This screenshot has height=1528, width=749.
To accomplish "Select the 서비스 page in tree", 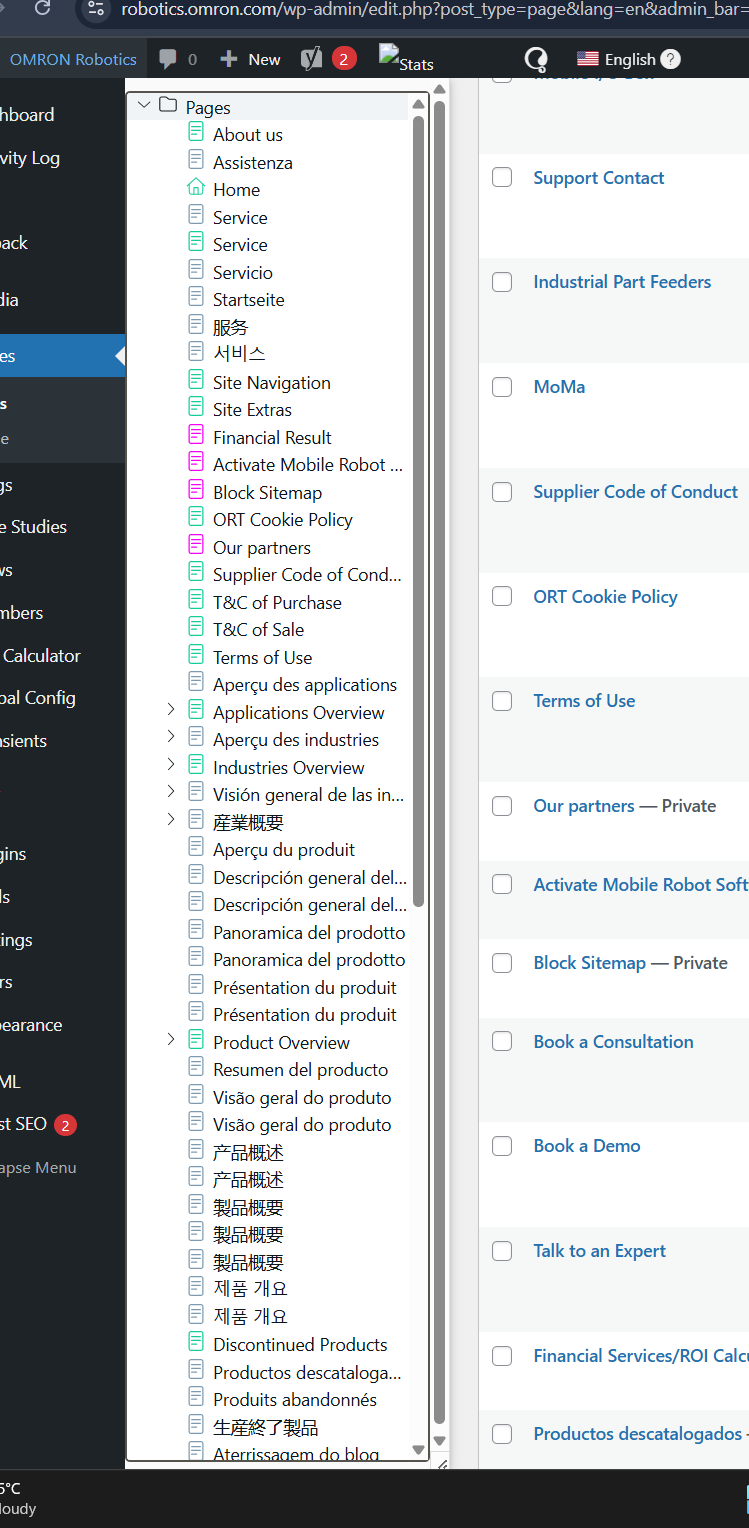I will click(x=239, y=353).
